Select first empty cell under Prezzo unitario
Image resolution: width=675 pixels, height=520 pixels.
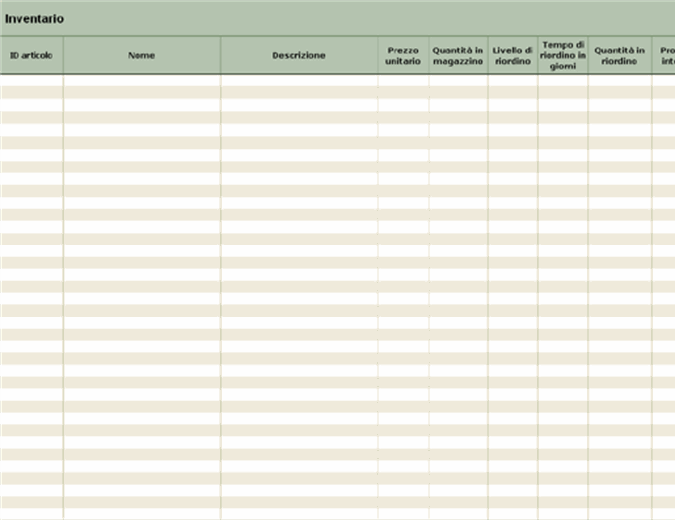[x=403, y=80]
